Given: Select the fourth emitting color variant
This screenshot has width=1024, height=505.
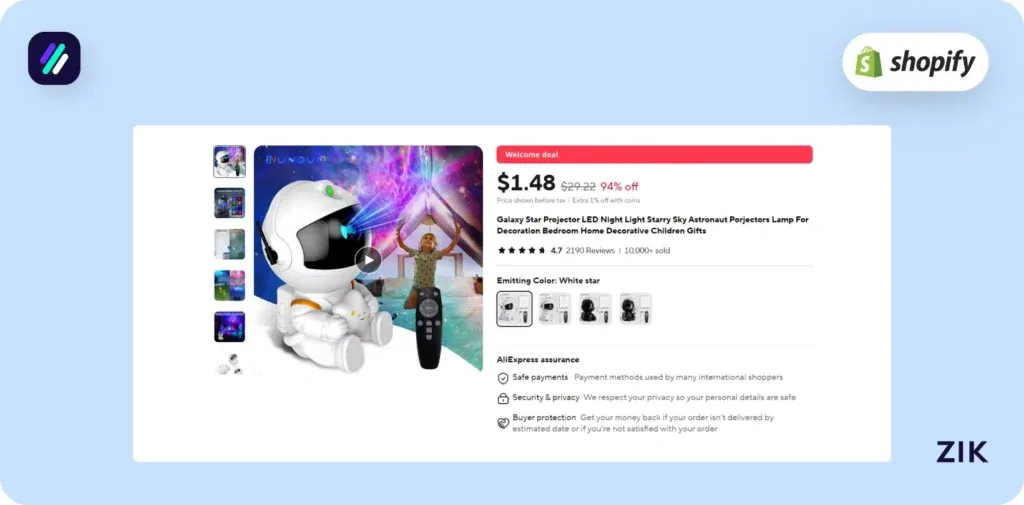Looking at the screenshot, I should (635, 308).
